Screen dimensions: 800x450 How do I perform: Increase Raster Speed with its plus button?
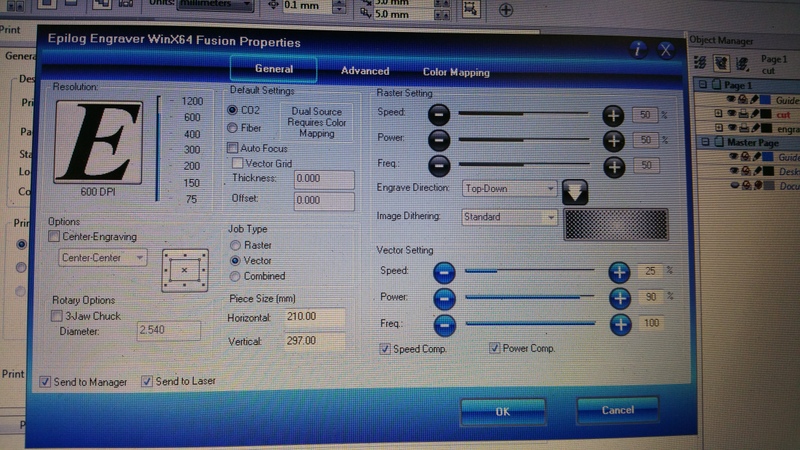pyautogui.click(x=613, y=116)
